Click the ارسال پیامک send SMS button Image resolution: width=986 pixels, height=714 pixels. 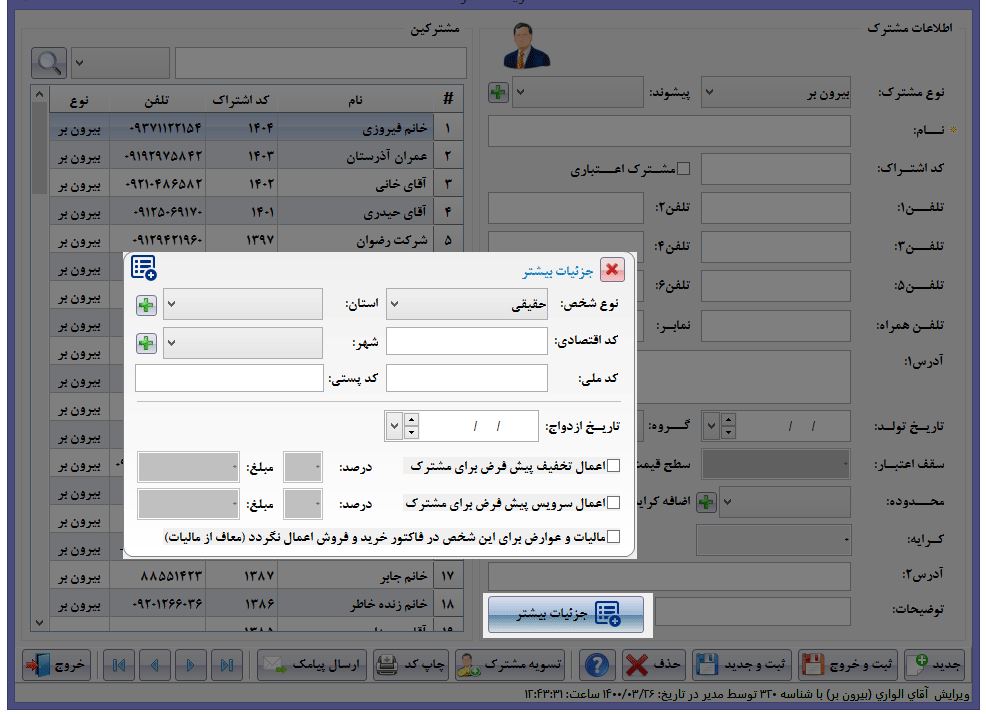[313, 665]
